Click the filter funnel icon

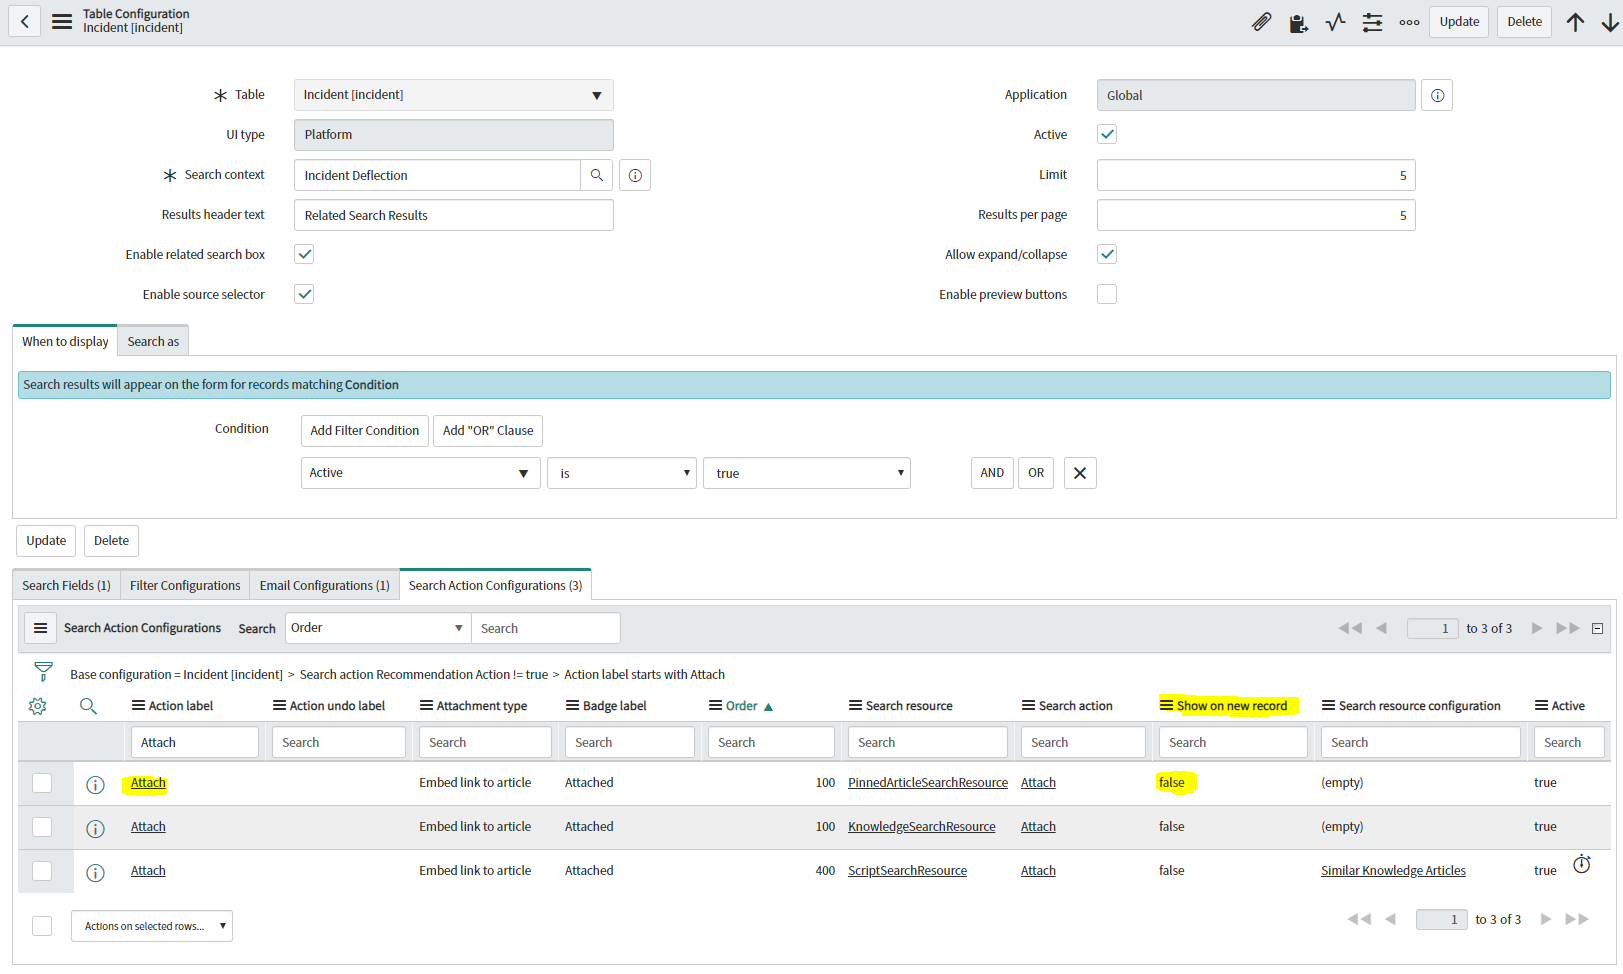click(x=43, y=672)
